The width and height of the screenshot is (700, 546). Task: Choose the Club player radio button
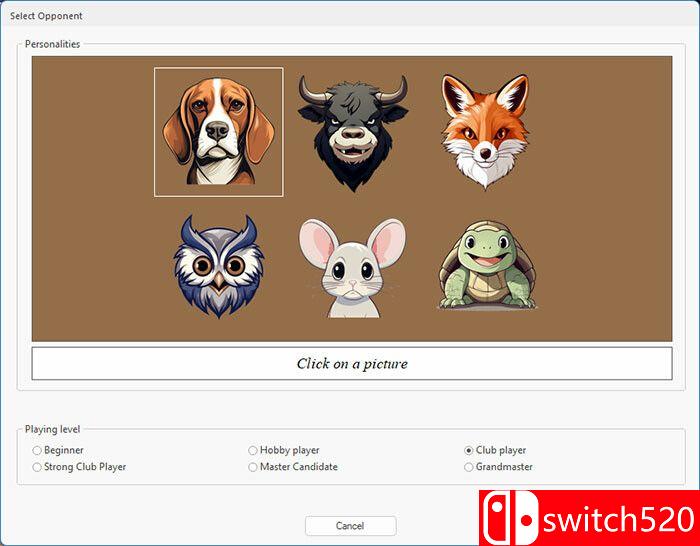(469, 451)
